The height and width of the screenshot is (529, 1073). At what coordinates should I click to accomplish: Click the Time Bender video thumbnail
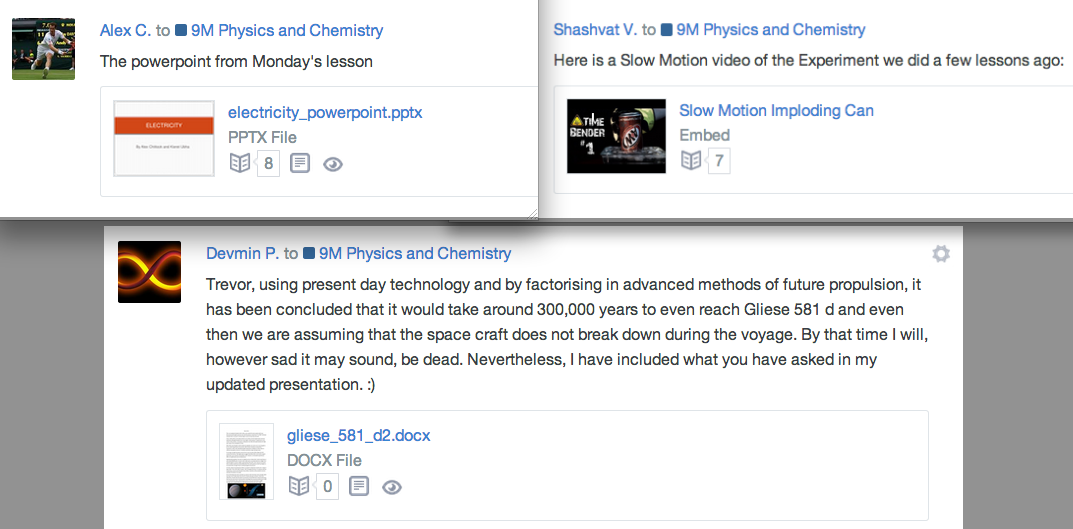pos(616,135)
